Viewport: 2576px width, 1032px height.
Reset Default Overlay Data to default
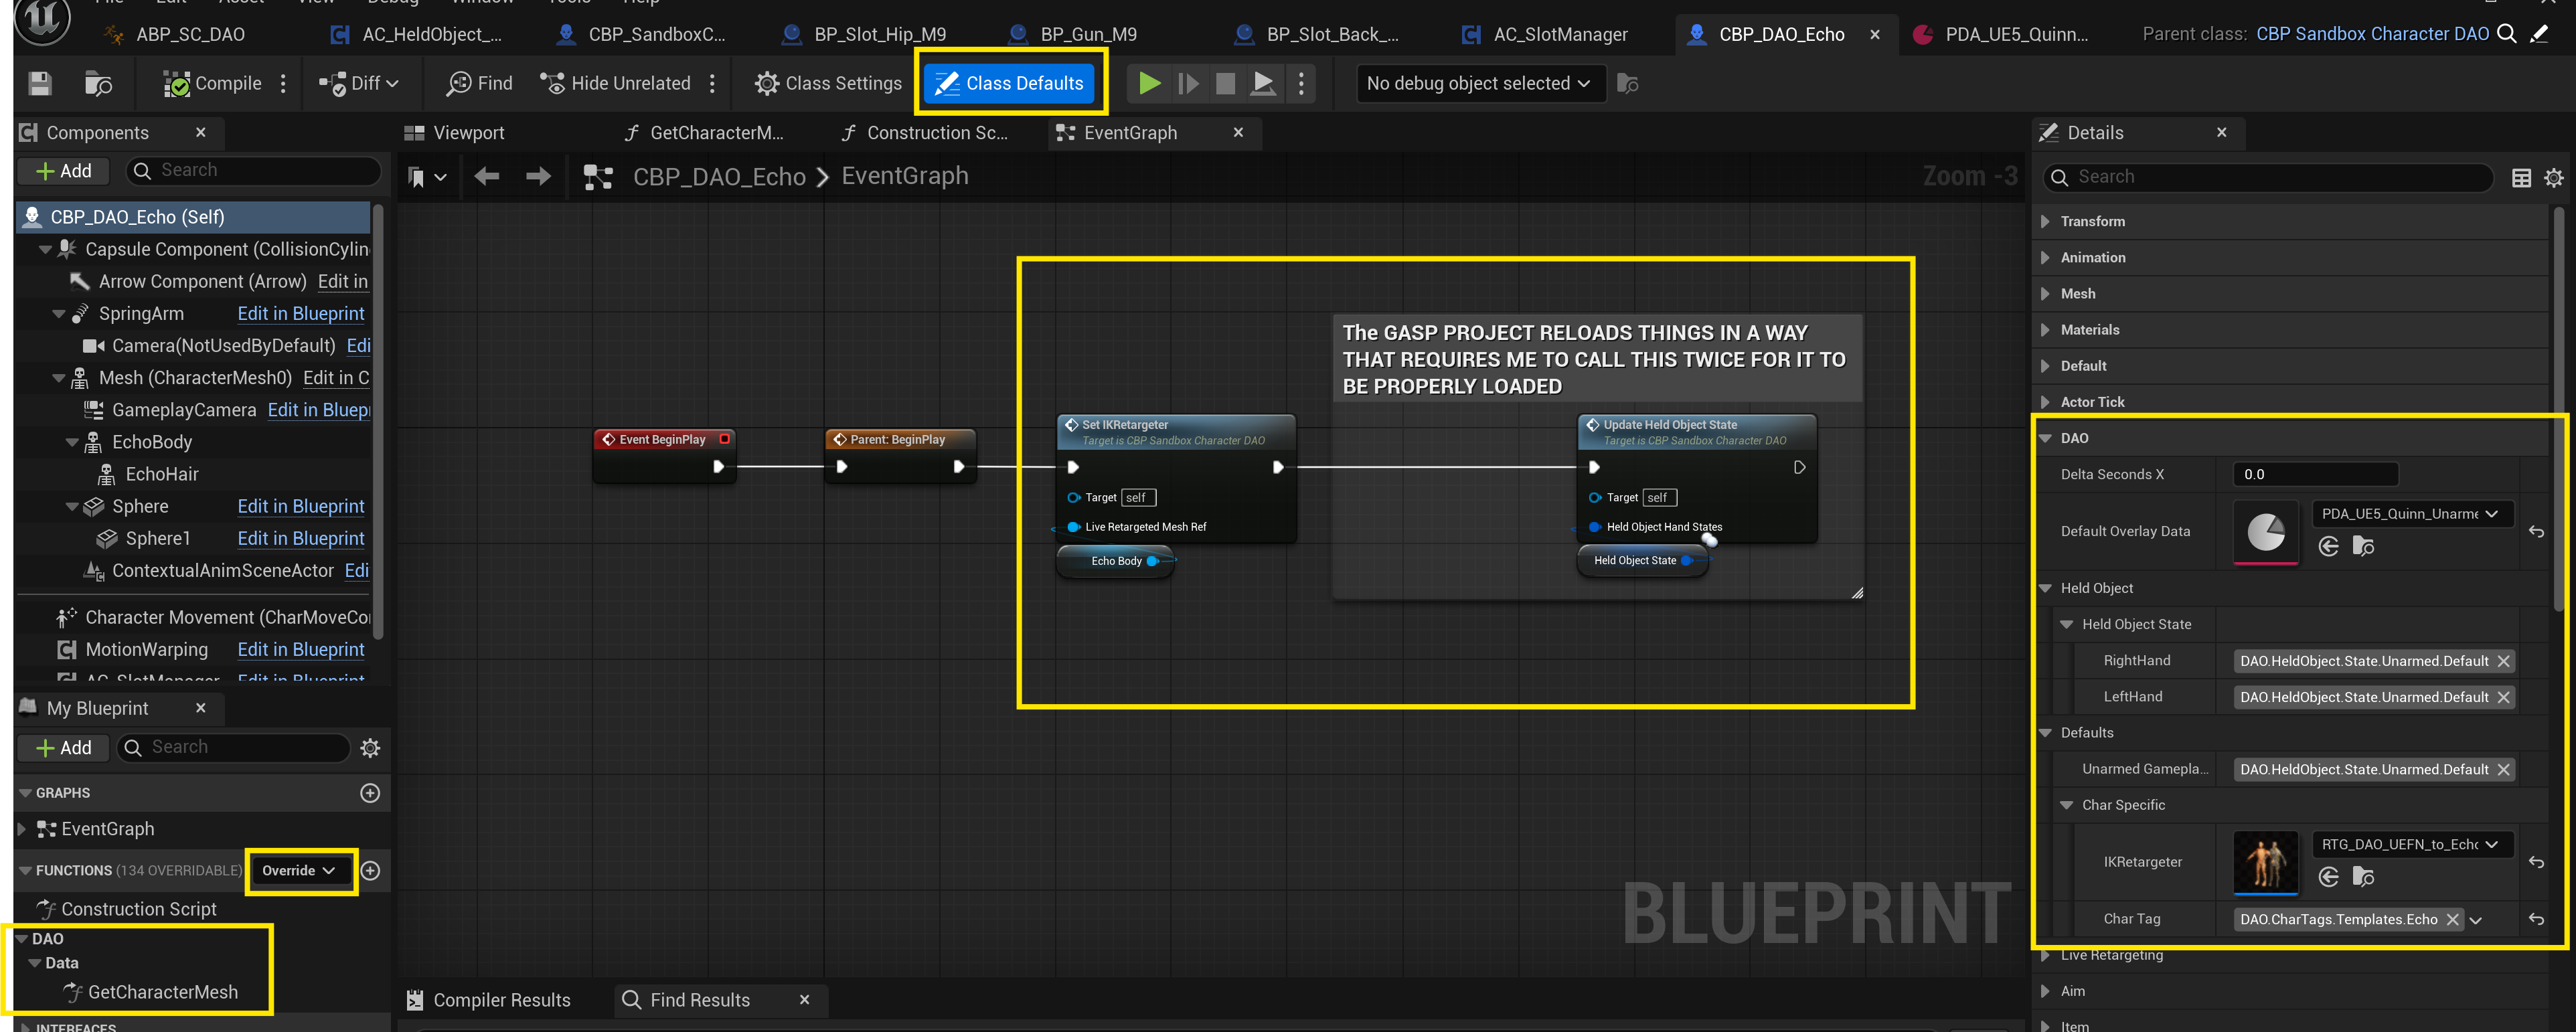point(2536,532)
